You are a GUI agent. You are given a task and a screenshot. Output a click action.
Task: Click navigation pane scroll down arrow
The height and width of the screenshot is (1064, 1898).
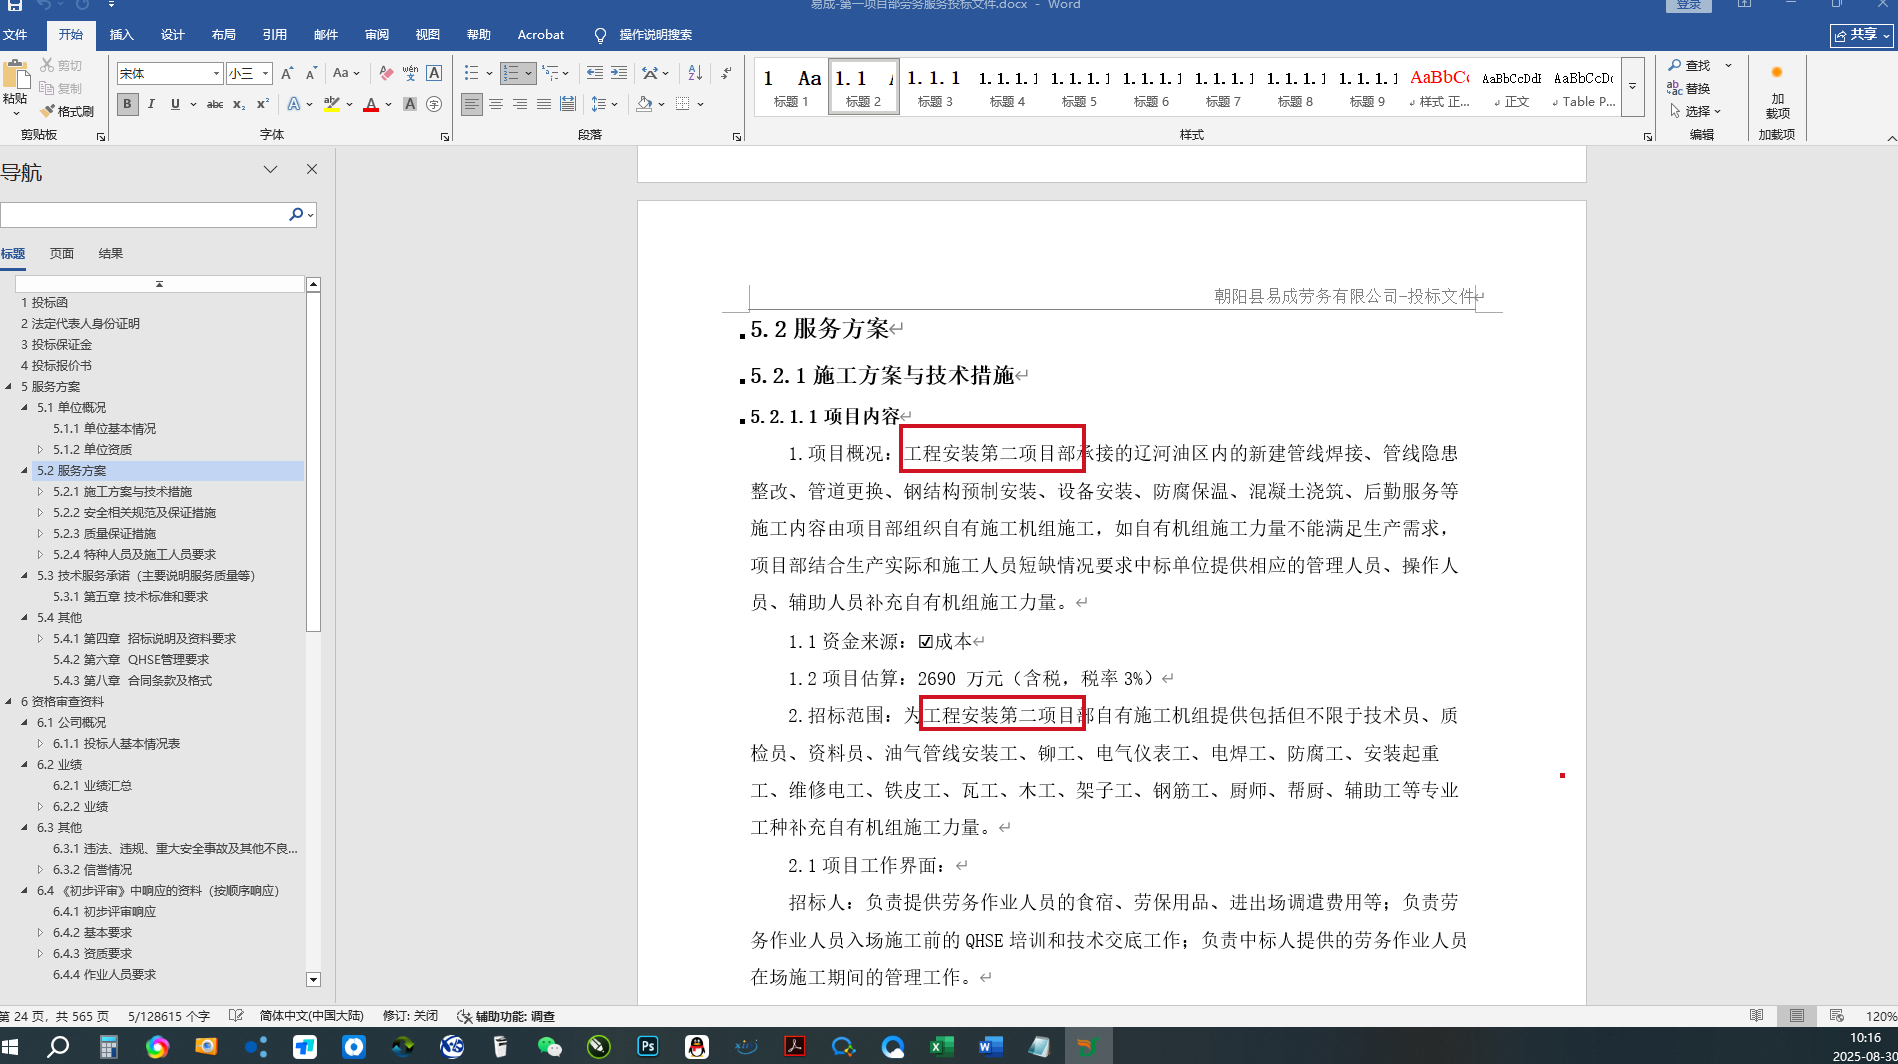tap(313, 980)
